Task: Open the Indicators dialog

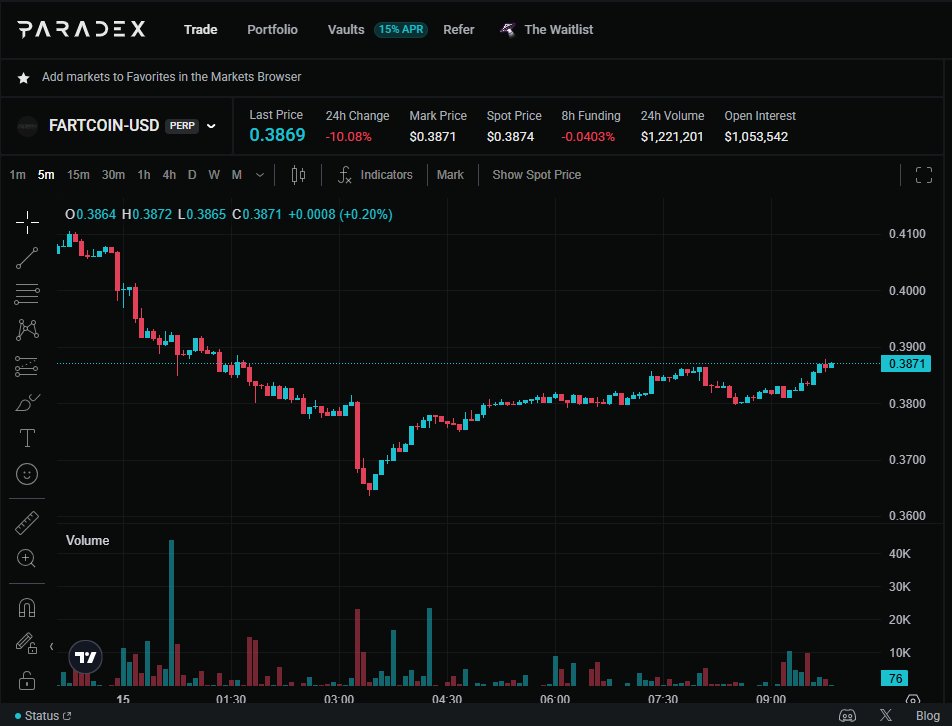Action: (x=375, y=175)
